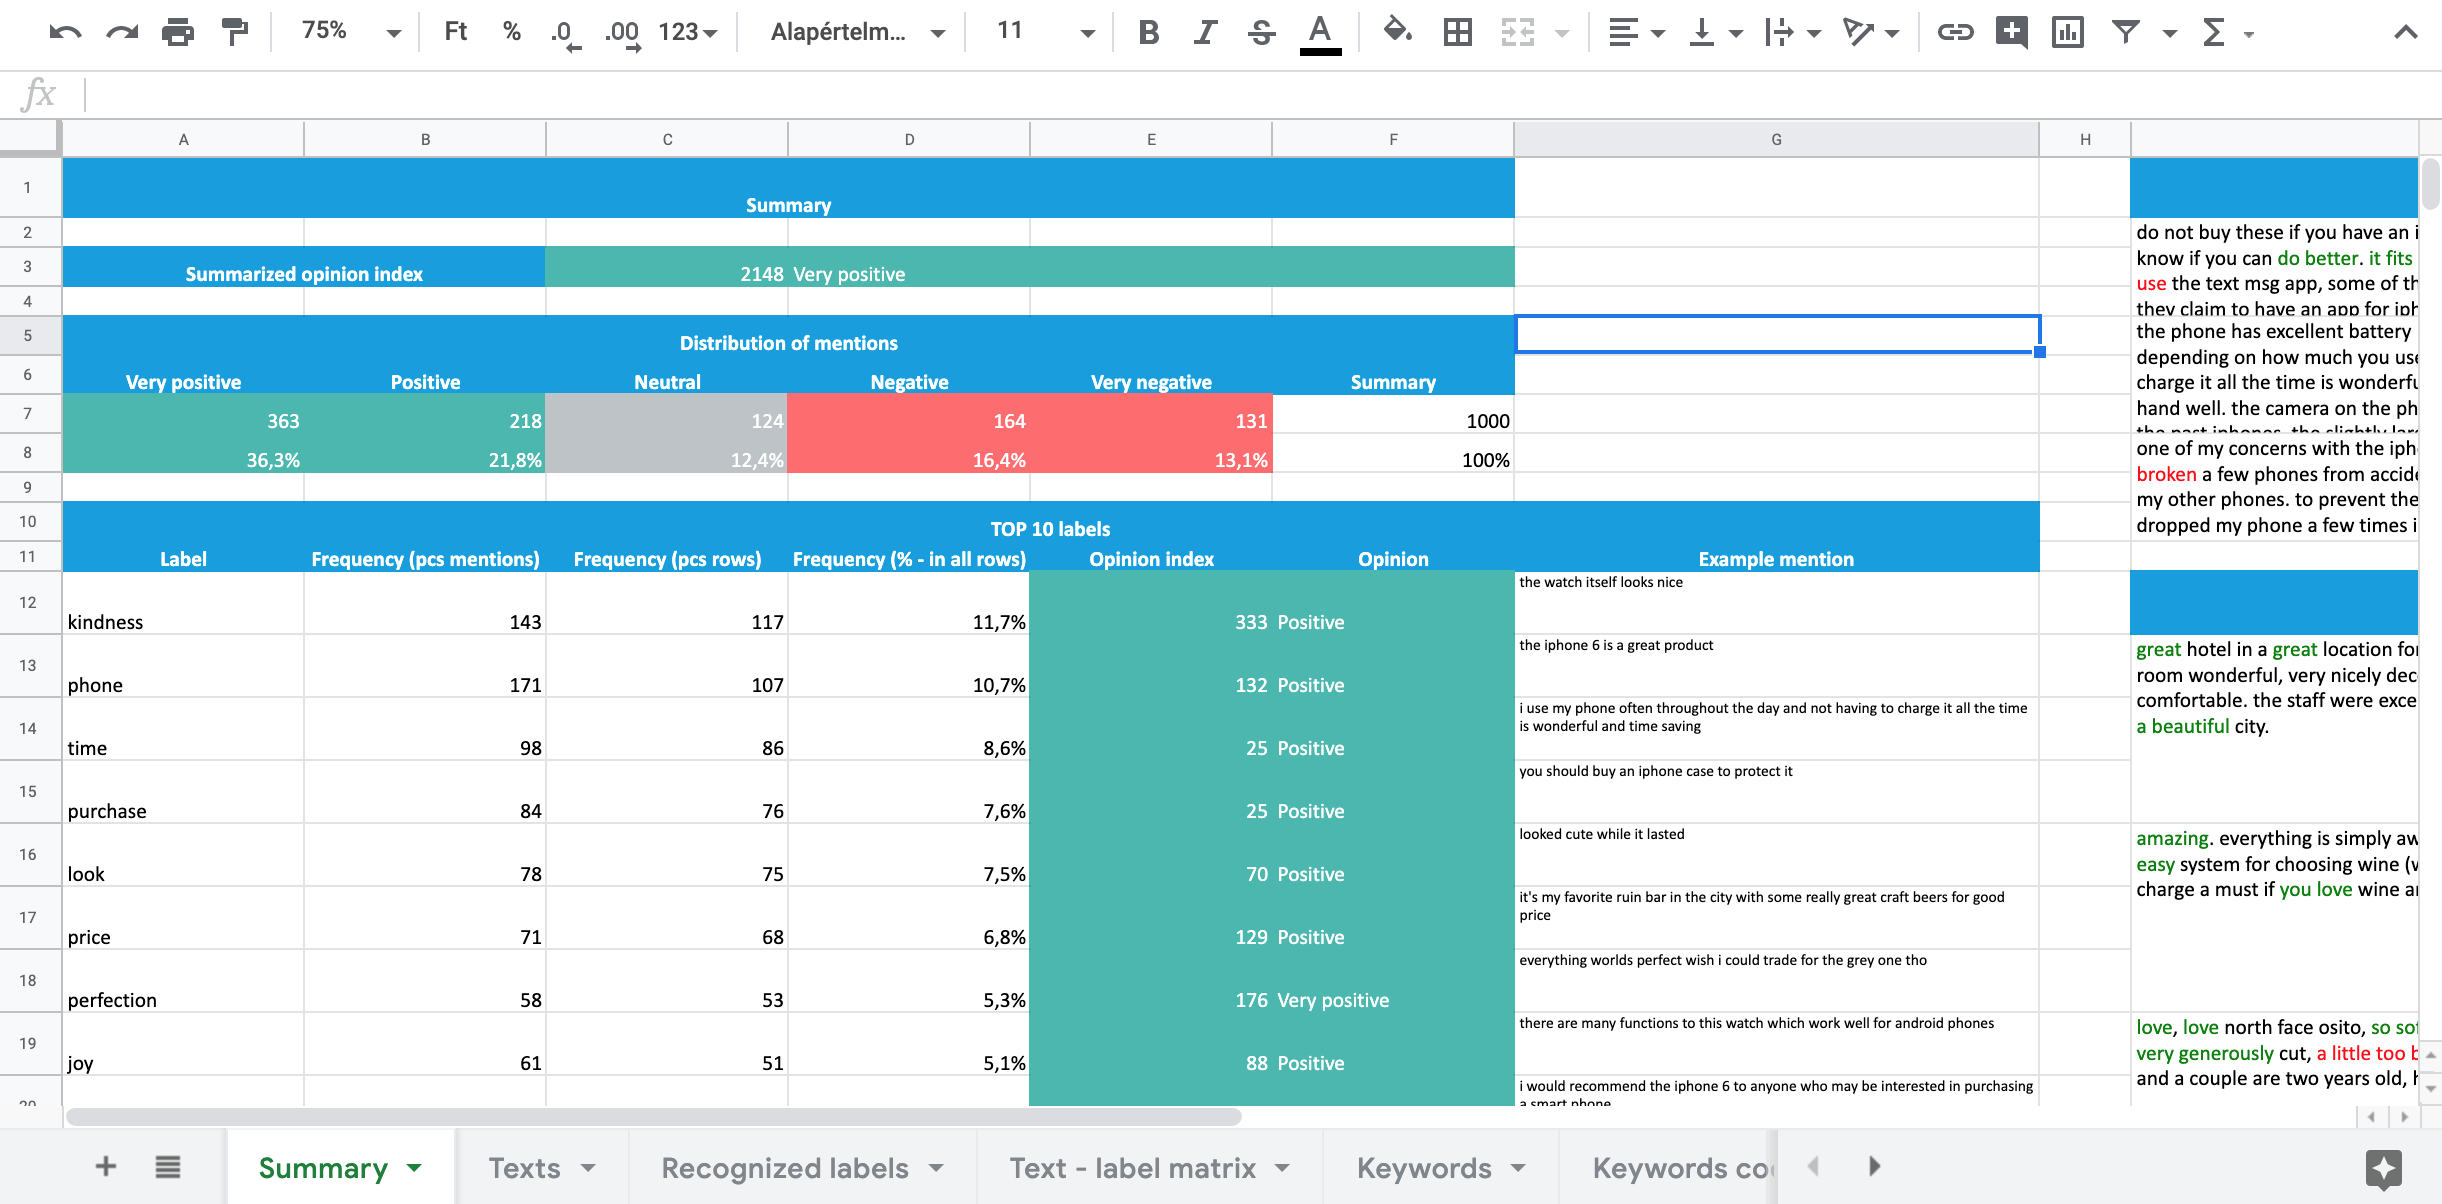Click into the formula bar
The width and height of the screenshot is (2442, 1204).
(x=1260, y=95)
